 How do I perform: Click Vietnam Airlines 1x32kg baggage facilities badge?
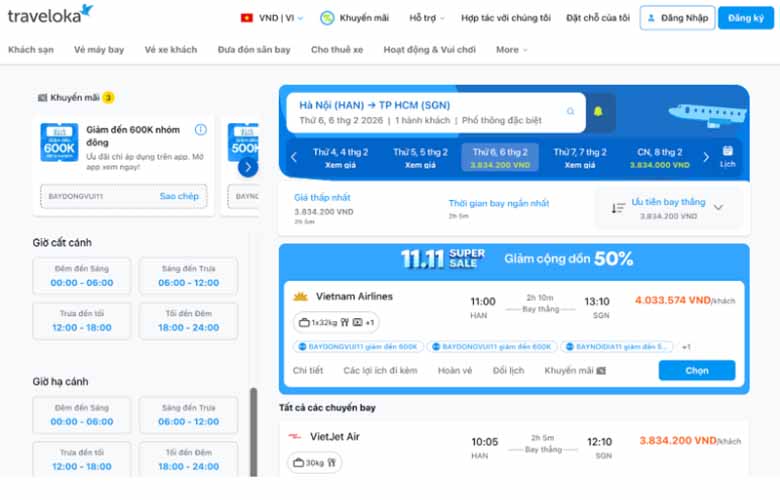pos(336,322)
